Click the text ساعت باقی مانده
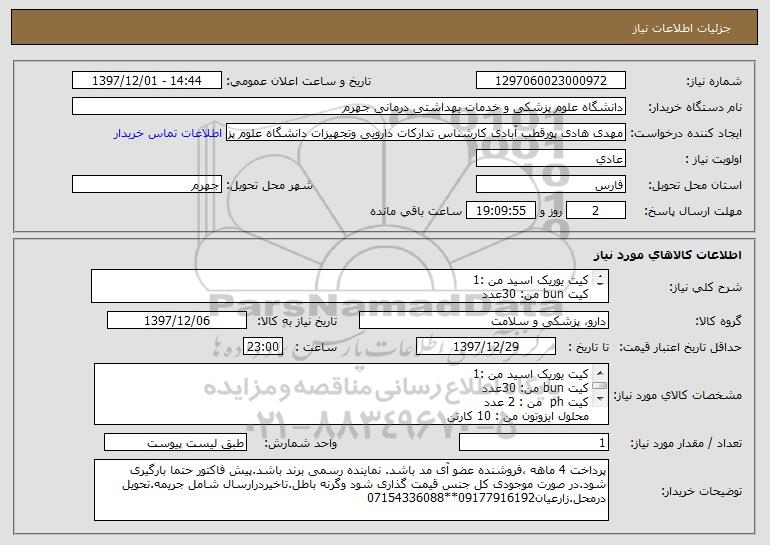 tap(415, 211)
